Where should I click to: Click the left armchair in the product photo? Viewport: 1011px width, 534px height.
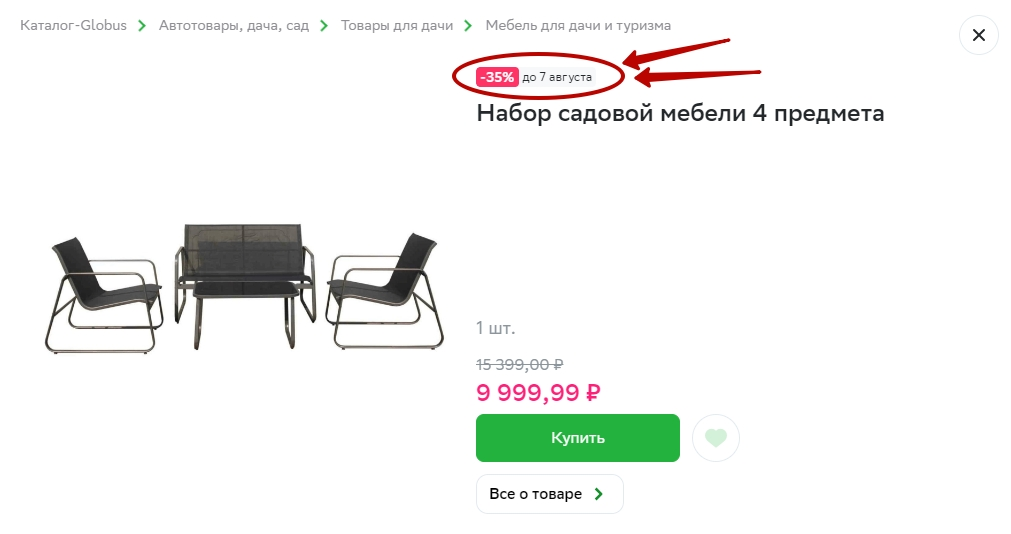(x=103, y=295)
